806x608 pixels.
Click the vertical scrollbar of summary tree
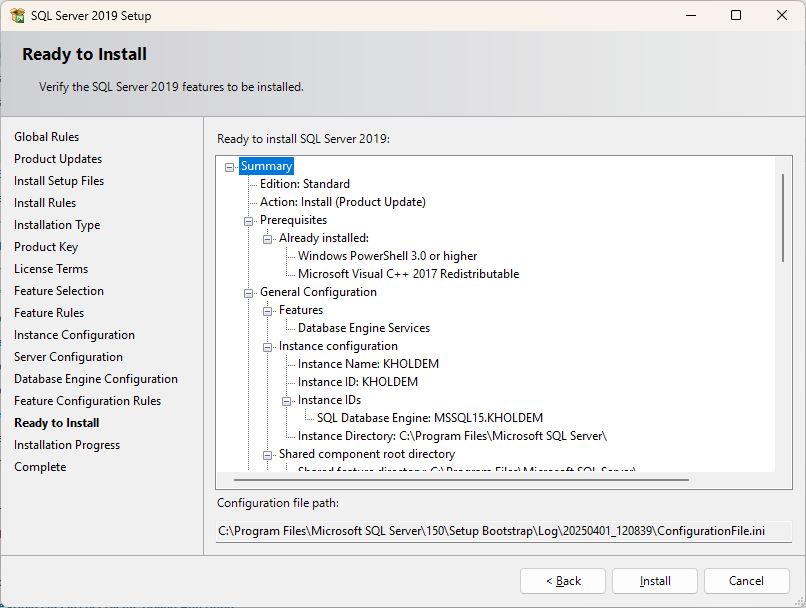783,218
